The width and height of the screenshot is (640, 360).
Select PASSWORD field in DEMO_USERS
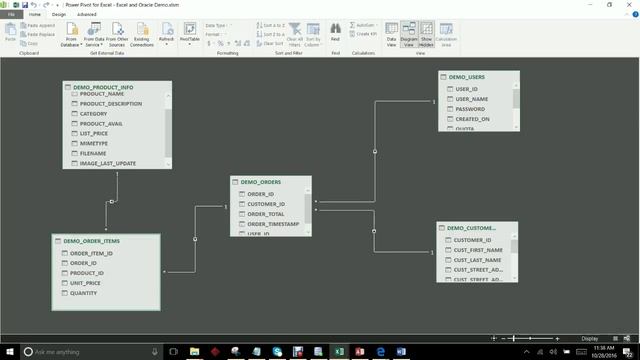point(470,109)
